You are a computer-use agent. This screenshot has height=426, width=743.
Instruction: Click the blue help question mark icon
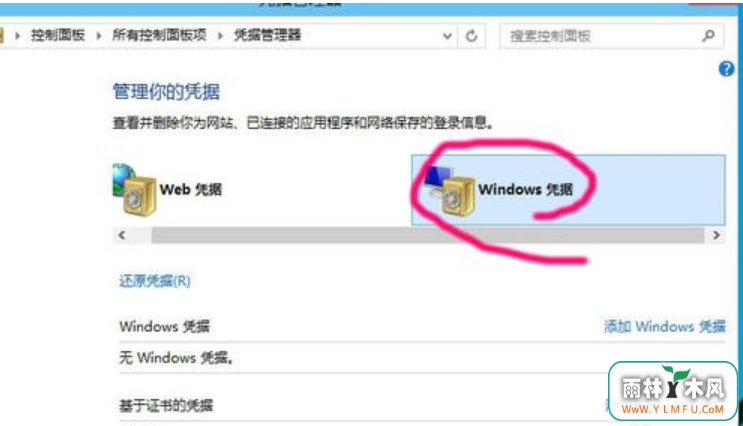(726, 69)
